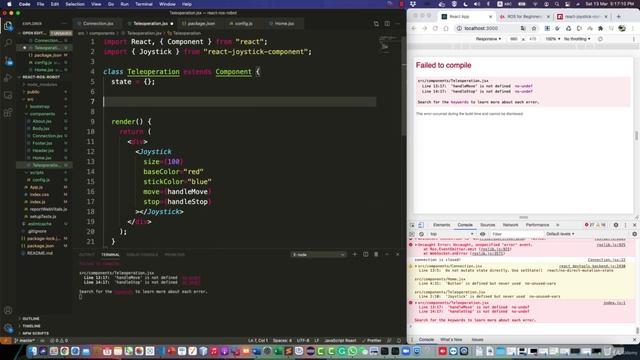640x360 pixels.
Task: Switch to the Network tab in DevTools
Action: click(x=510, y=225)
